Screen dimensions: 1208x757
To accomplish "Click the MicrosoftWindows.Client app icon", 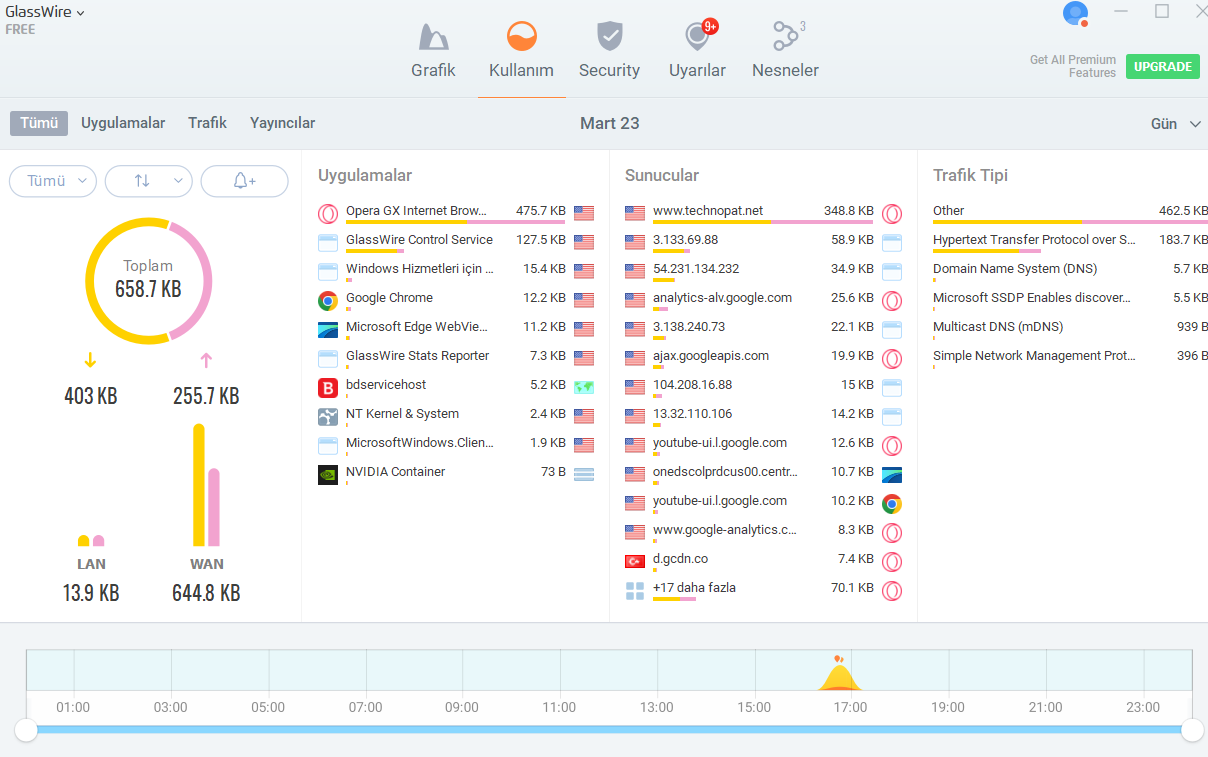I will [327, 445].
